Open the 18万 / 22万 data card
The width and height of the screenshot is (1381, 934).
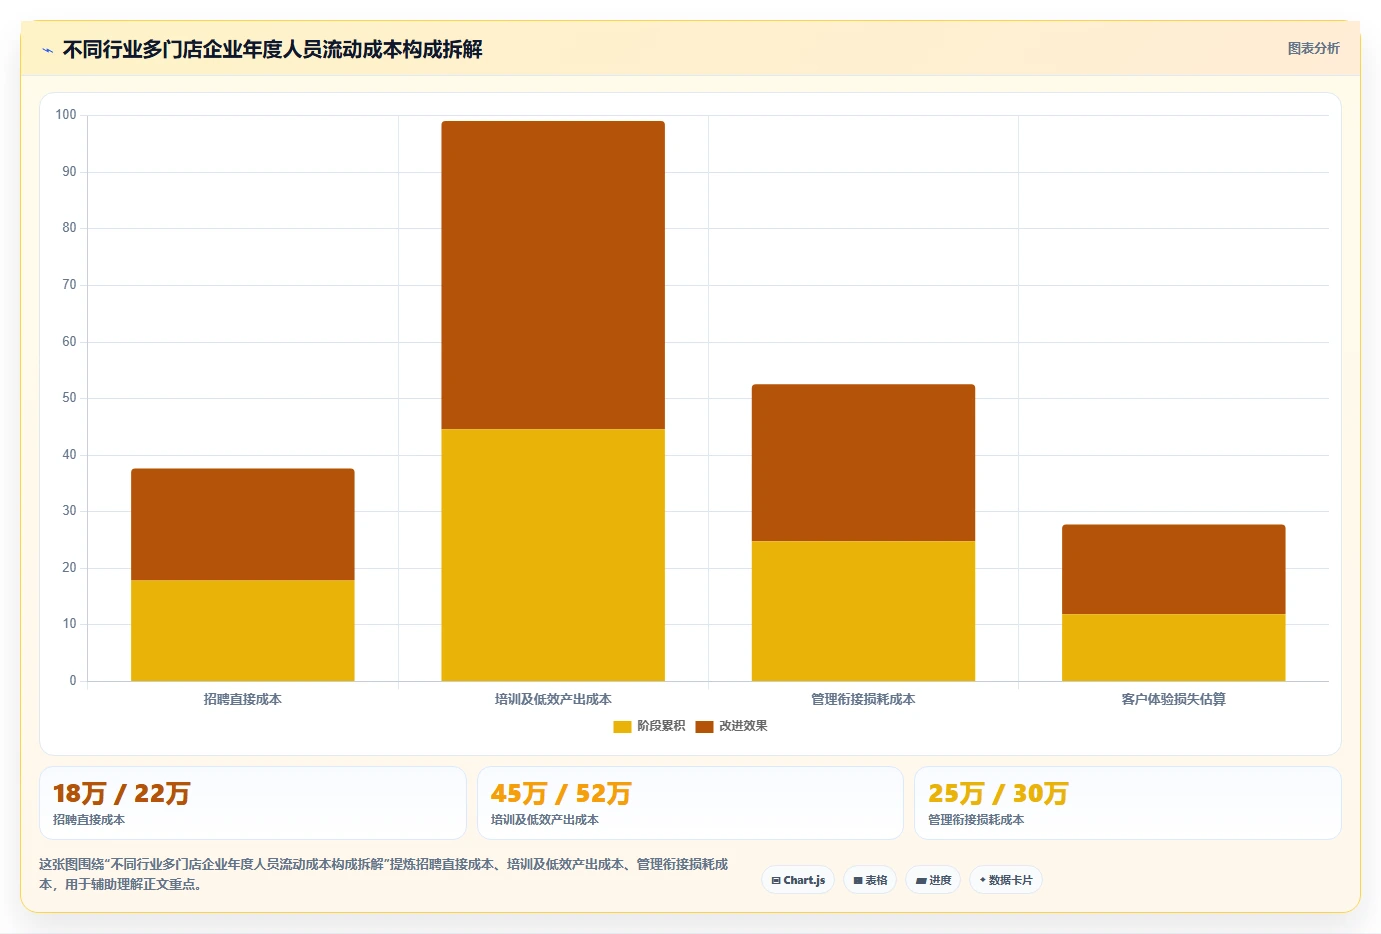tap(253, 803)
